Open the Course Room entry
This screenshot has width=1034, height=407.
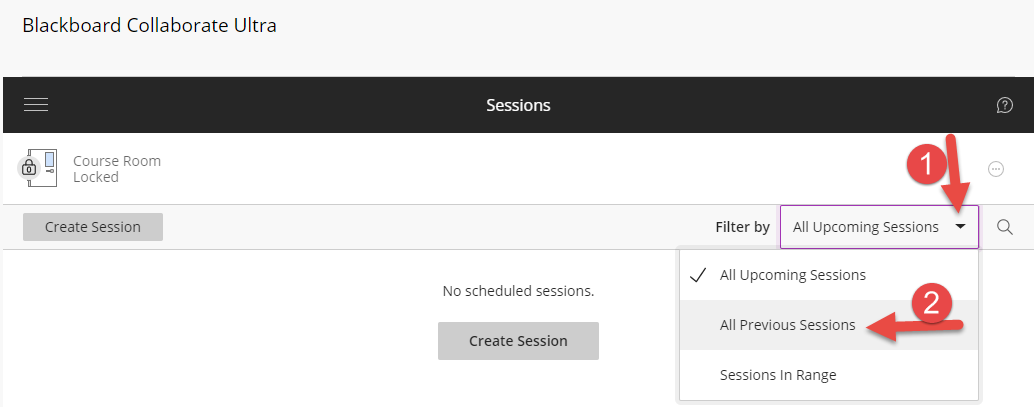click(x=116, y=160)
